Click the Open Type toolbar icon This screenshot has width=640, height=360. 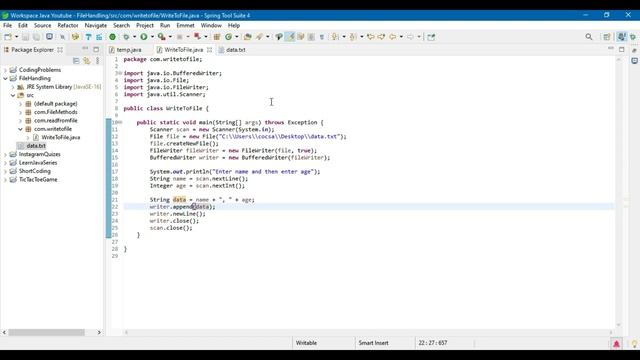coord(247,37)
